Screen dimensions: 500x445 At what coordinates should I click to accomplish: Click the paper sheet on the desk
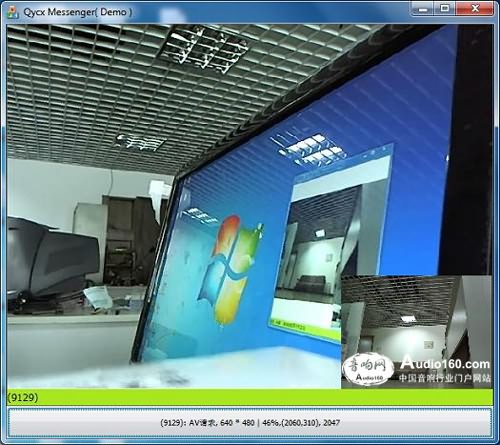(x=98, y=297)
